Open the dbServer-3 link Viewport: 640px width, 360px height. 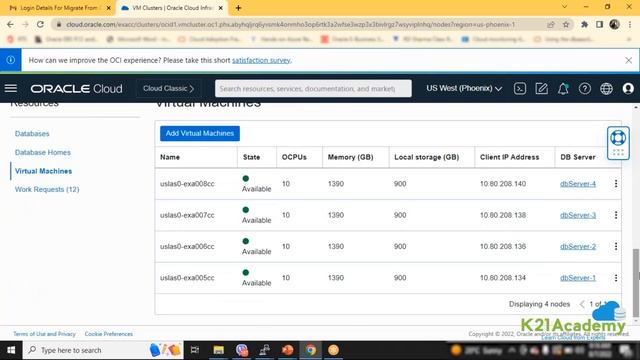tap(578, 215)
